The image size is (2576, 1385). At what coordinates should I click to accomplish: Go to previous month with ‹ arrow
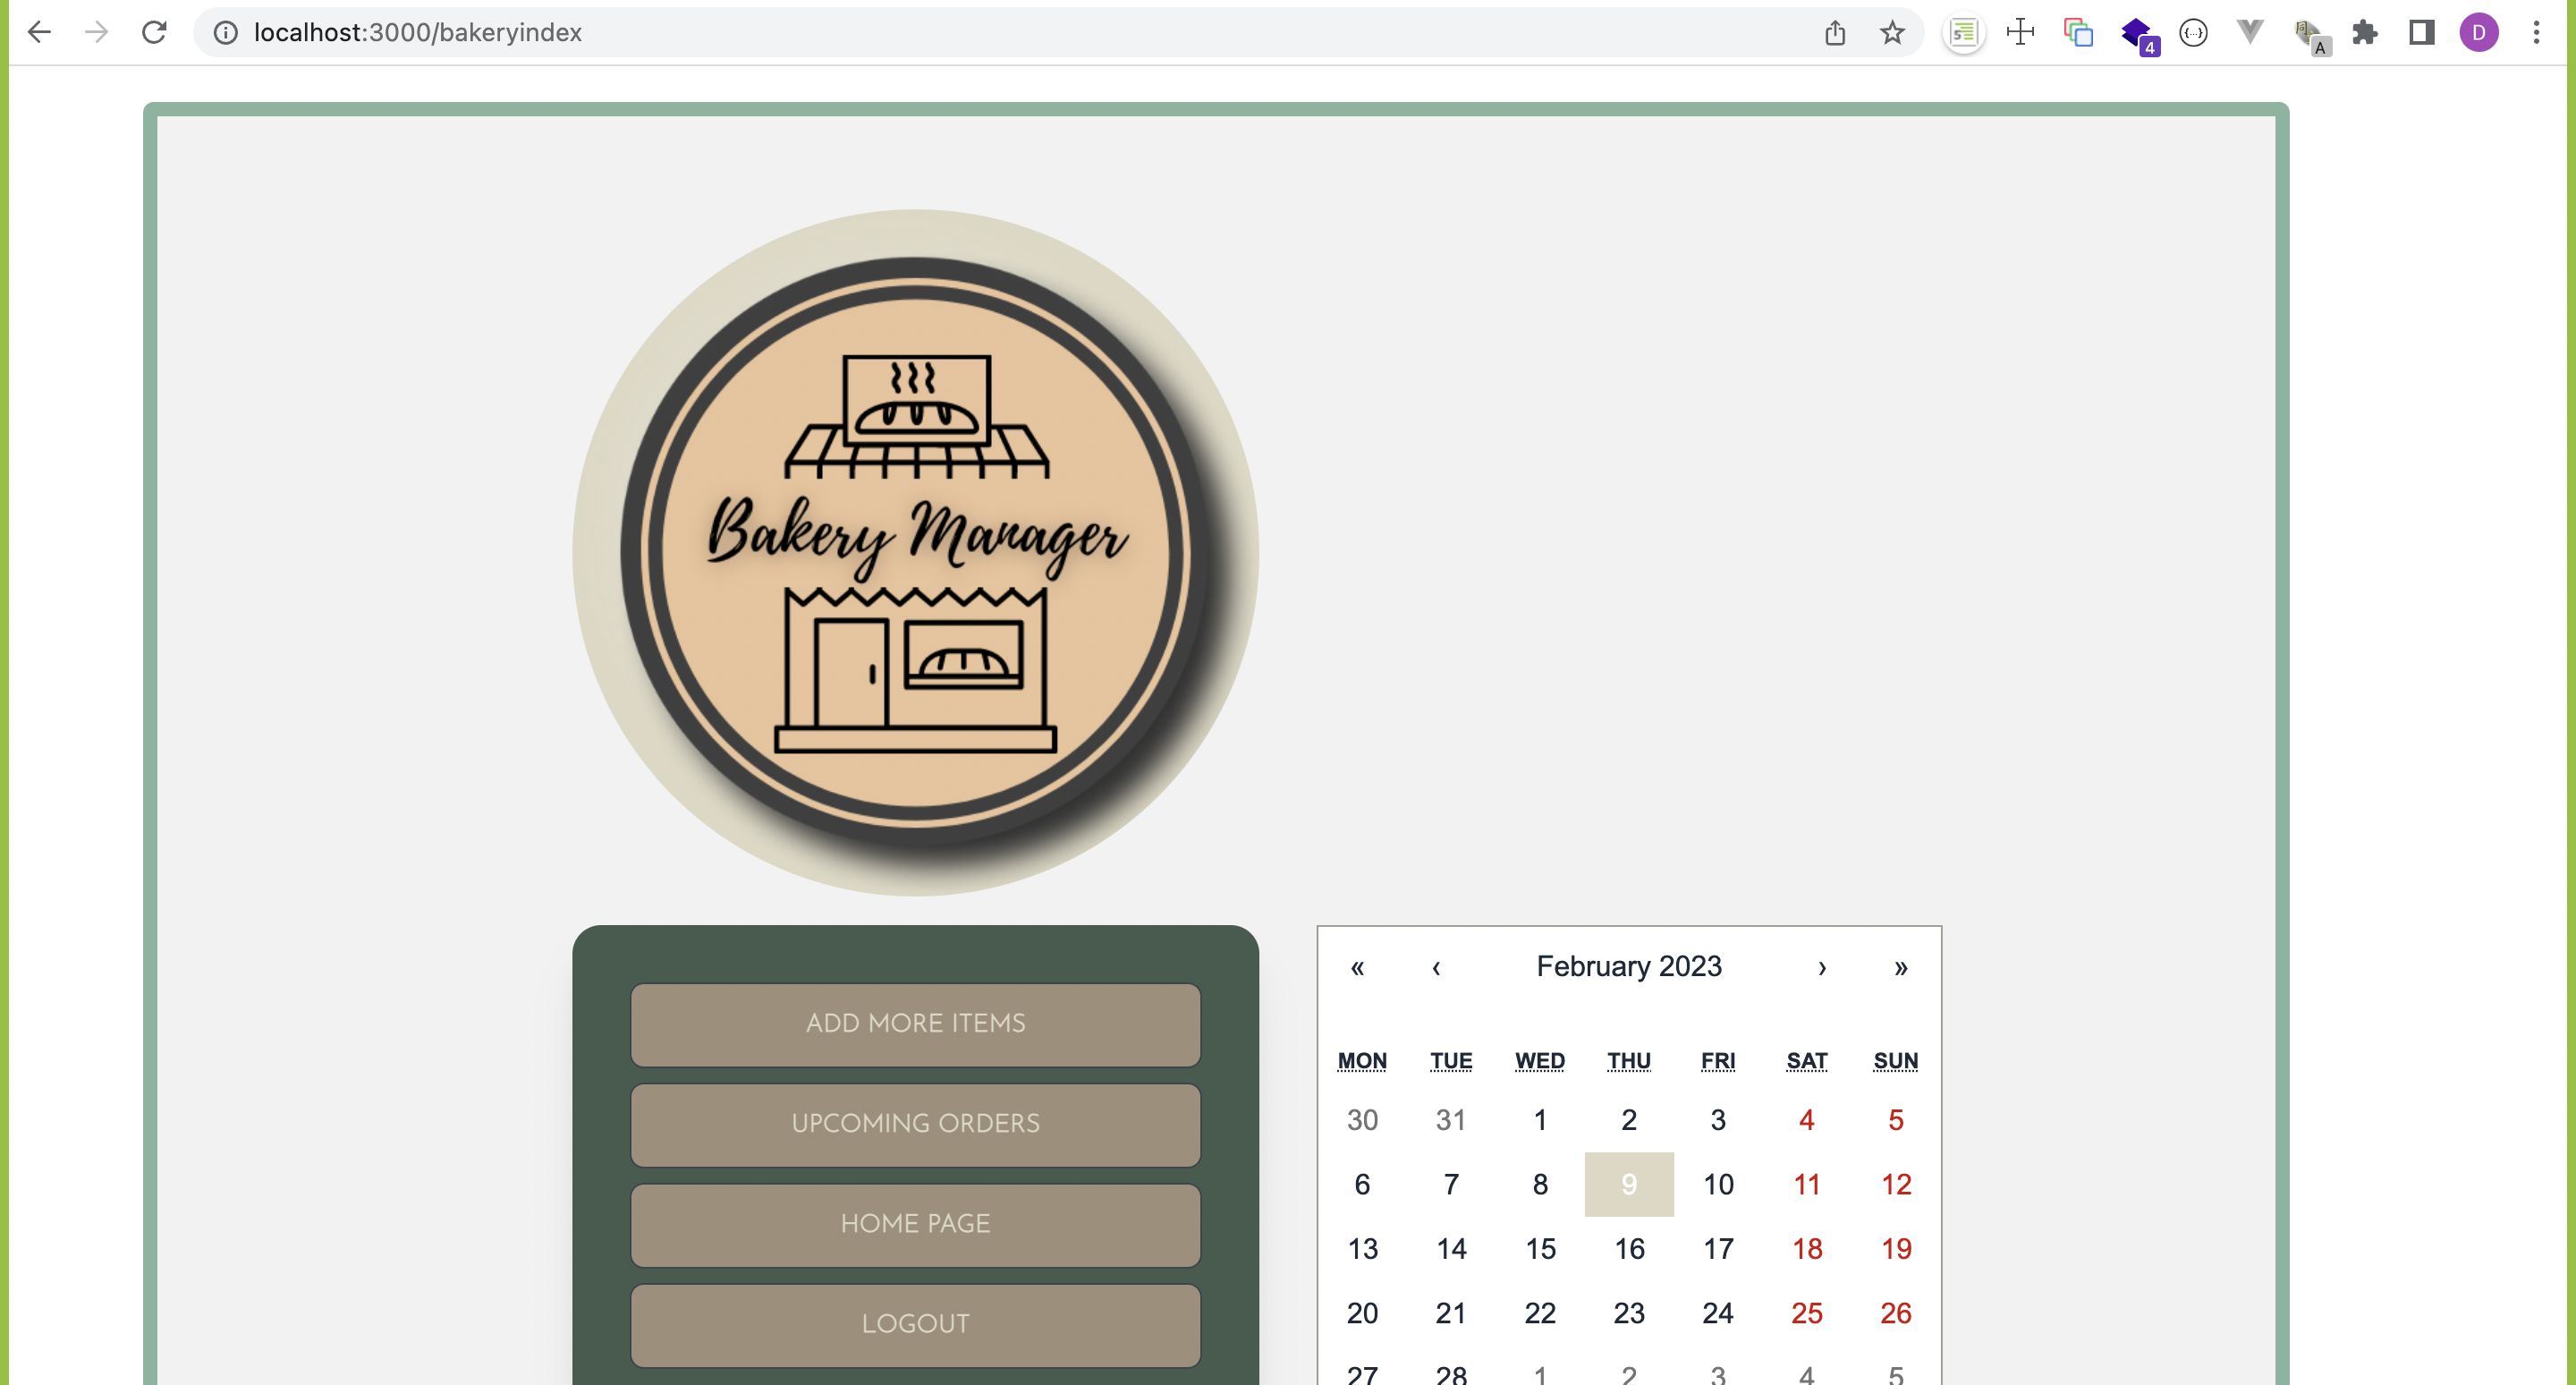pos(1436,967)
